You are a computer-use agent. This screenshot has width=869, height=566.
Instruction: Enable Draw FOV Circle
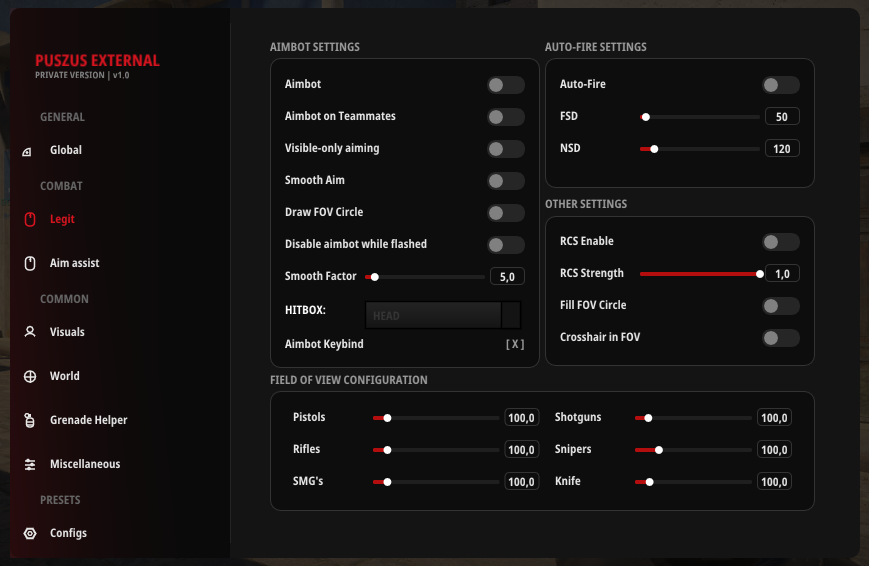point(505,213)
